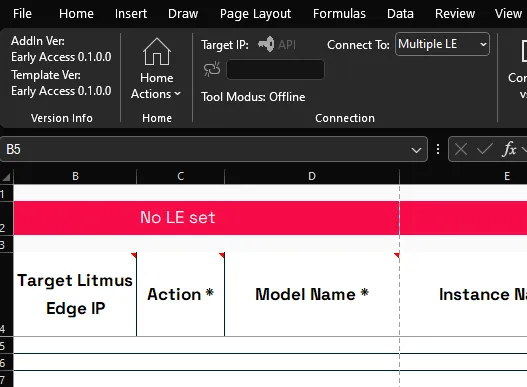The image size is (527, 387).
Task: Click 'Tool Modus: Offline' status text
Action: coord(253,97)
